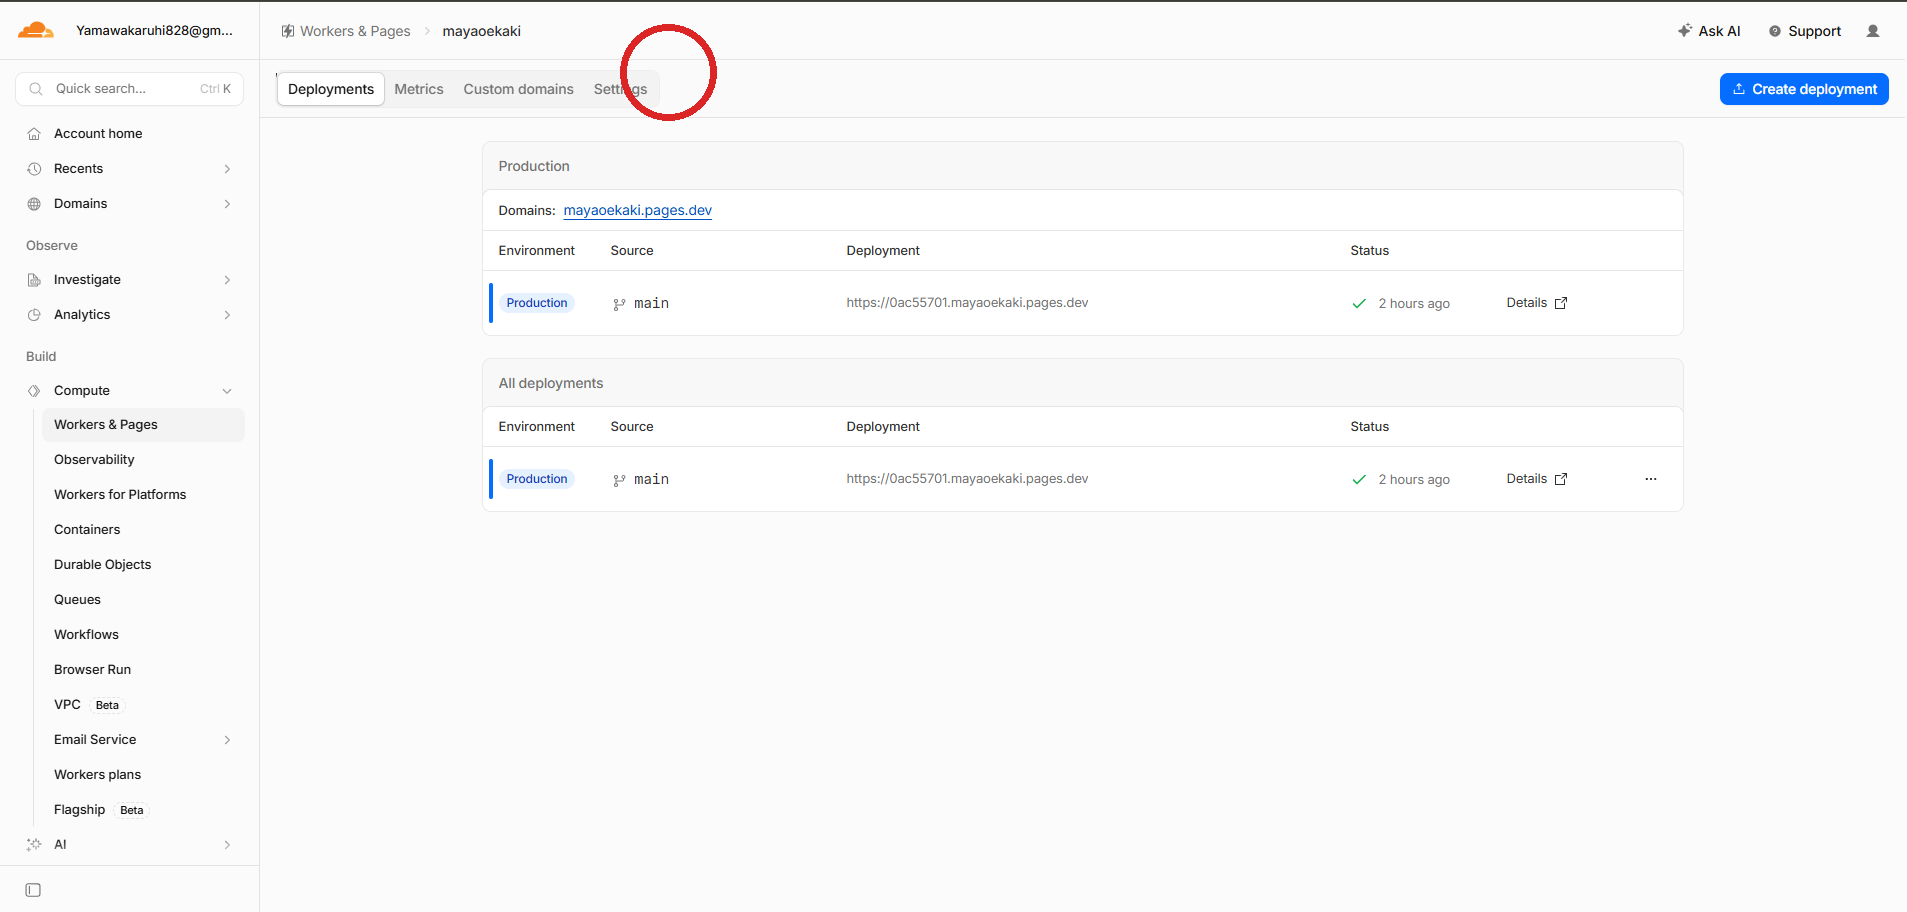
Task: Focus the Quick search field
Action: pyautogui.click(x=130, y=89)
